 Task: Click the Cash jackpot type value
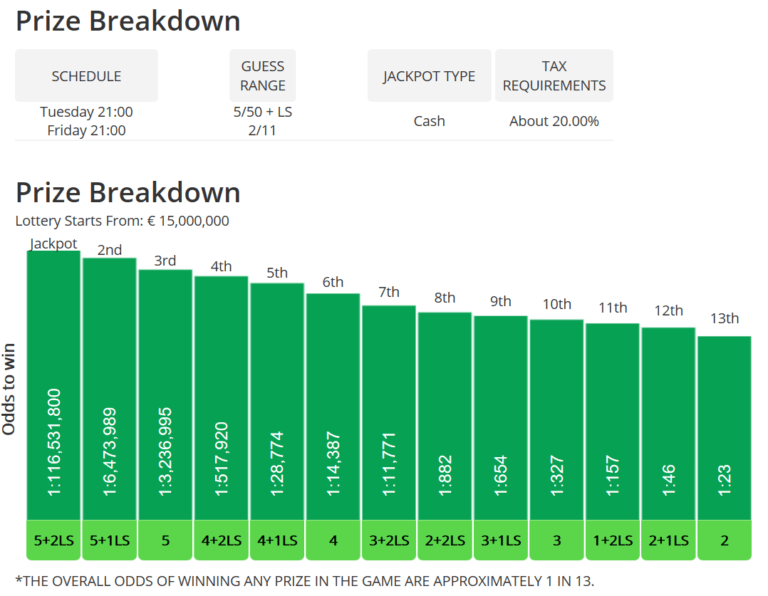[x=429, y=121]
